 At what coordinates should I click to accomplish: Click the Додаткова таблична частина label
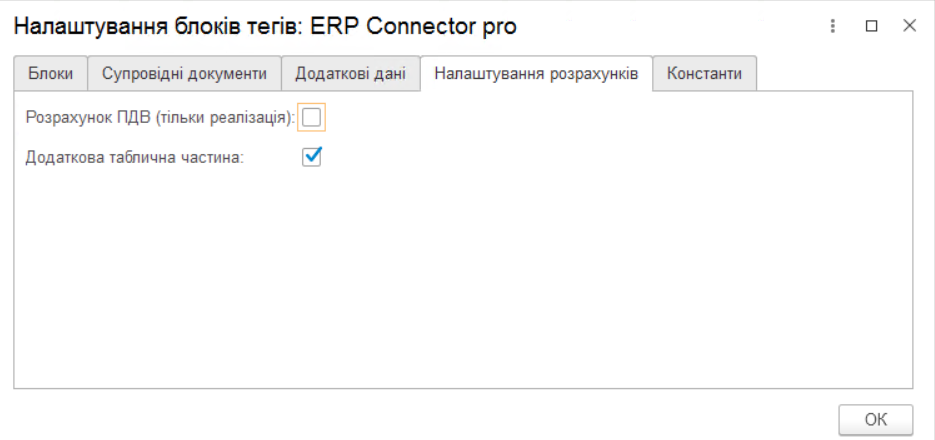pos(135,156)
